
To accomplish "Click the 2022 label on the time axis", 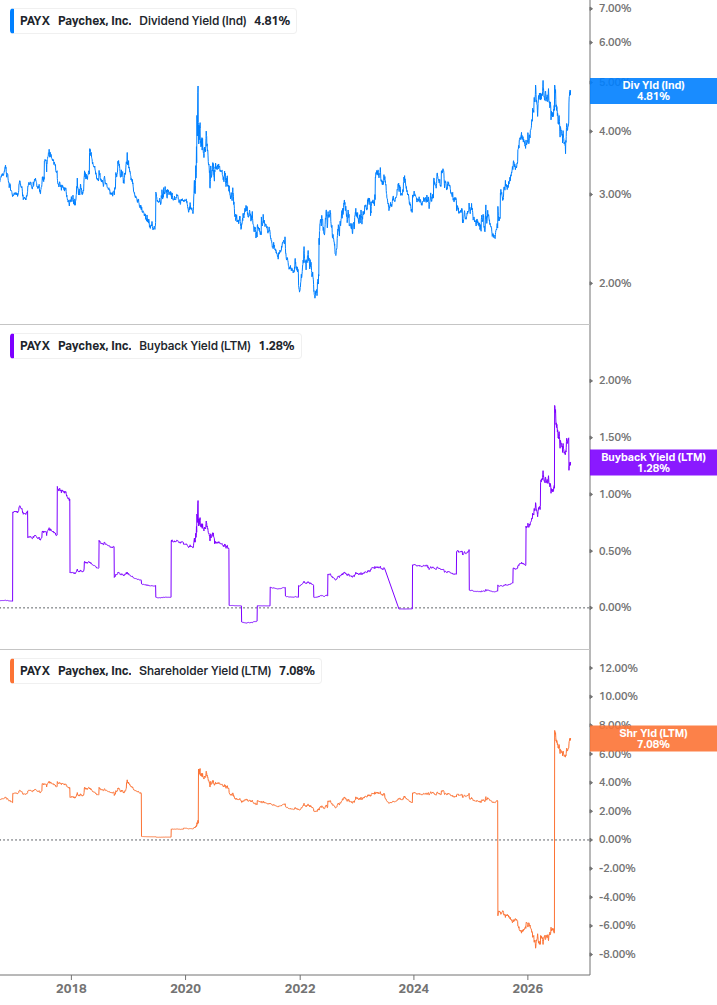I will tap(300, 988).
